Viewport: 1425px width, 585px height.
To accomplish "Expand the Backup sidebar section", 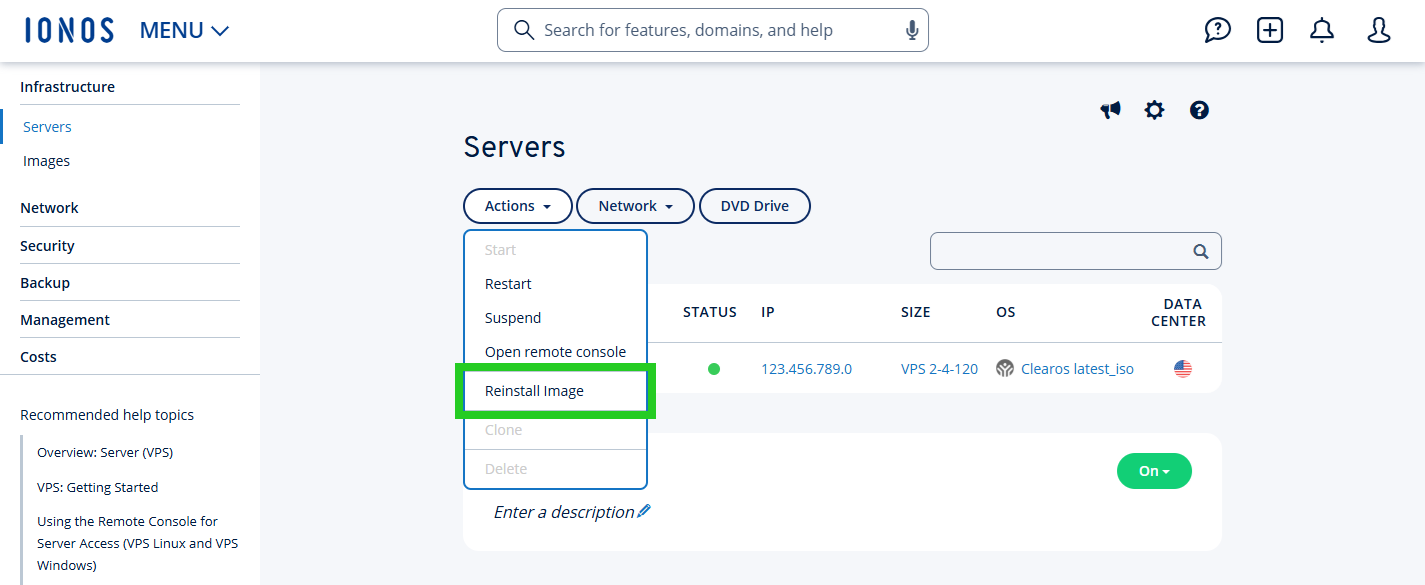I will pyautogui.click(x=45, y=283).
